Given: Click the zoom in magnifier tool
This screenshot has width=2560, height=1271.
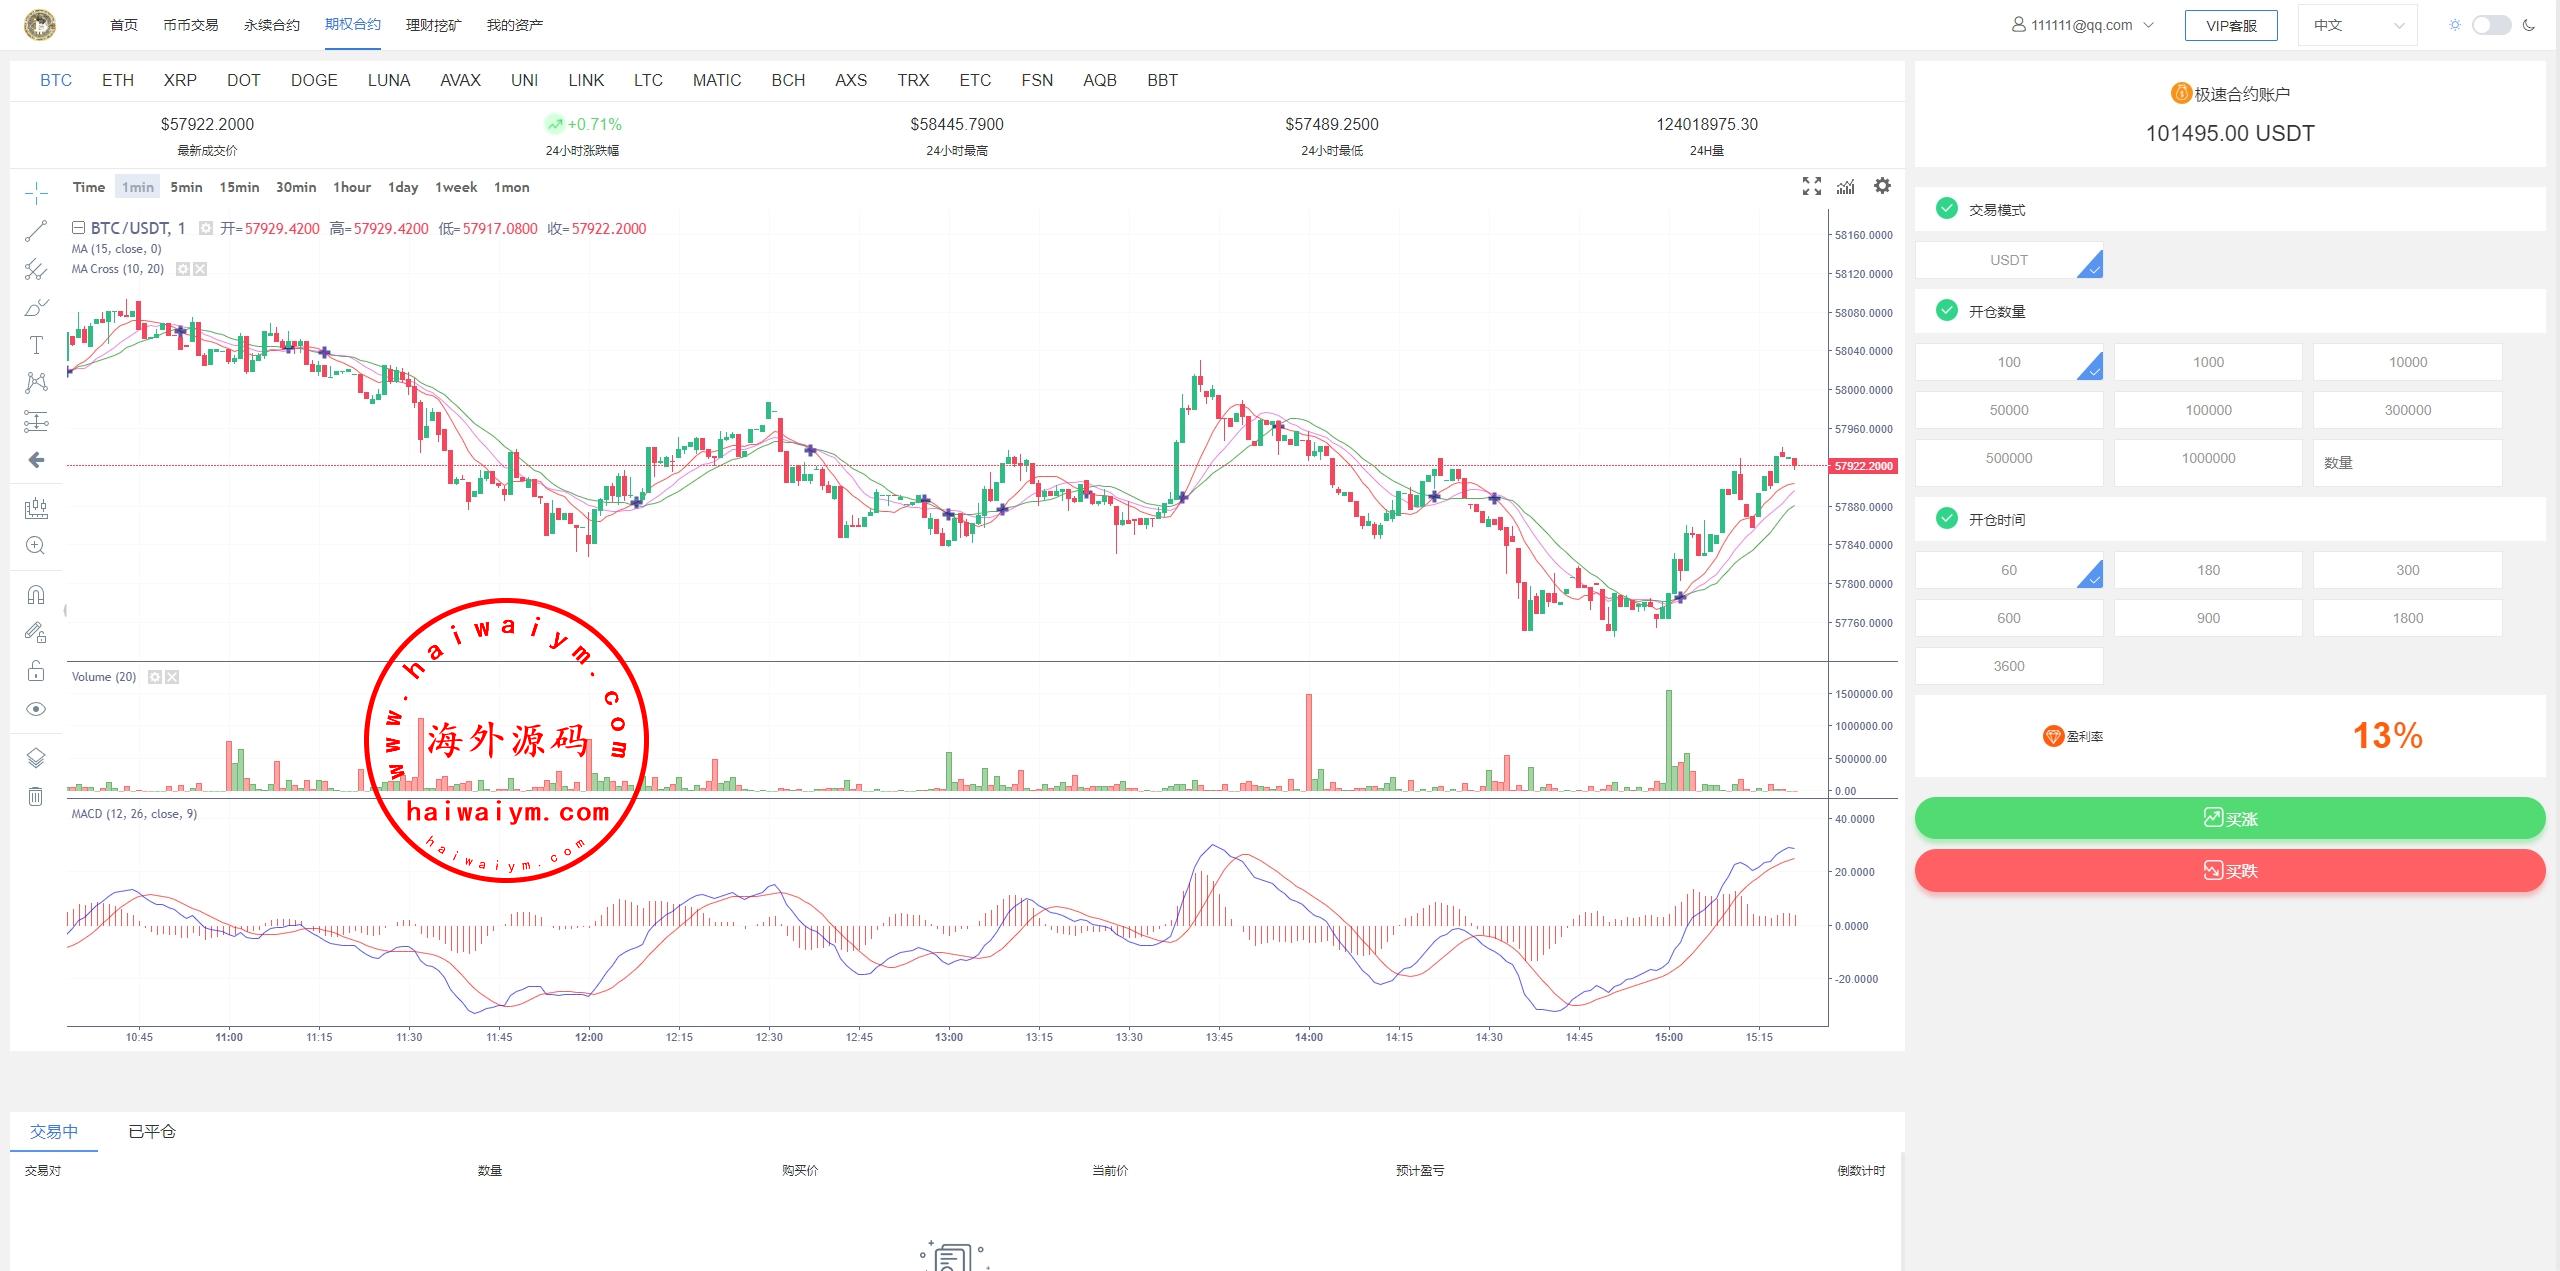Looking at the screenshot, I should [36, 545].
